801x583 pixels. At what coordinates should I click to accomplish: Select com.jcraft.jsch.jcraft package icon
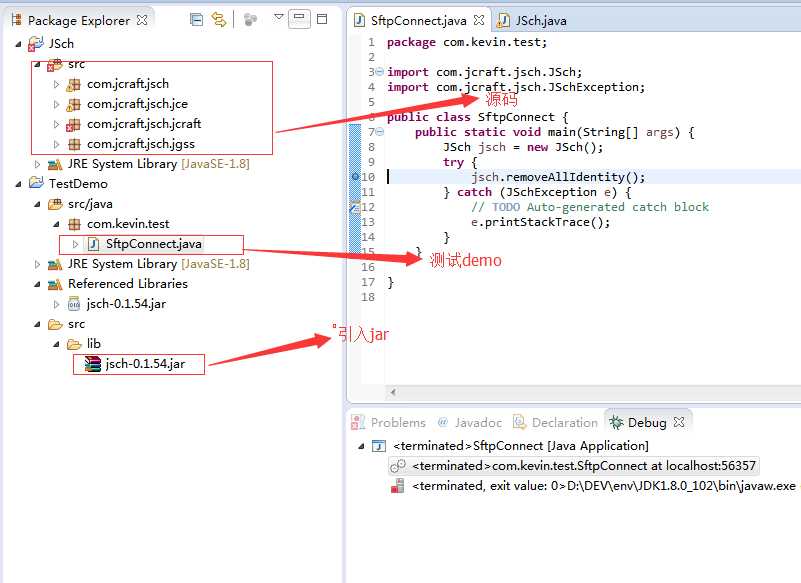click(x=74, y=124)
